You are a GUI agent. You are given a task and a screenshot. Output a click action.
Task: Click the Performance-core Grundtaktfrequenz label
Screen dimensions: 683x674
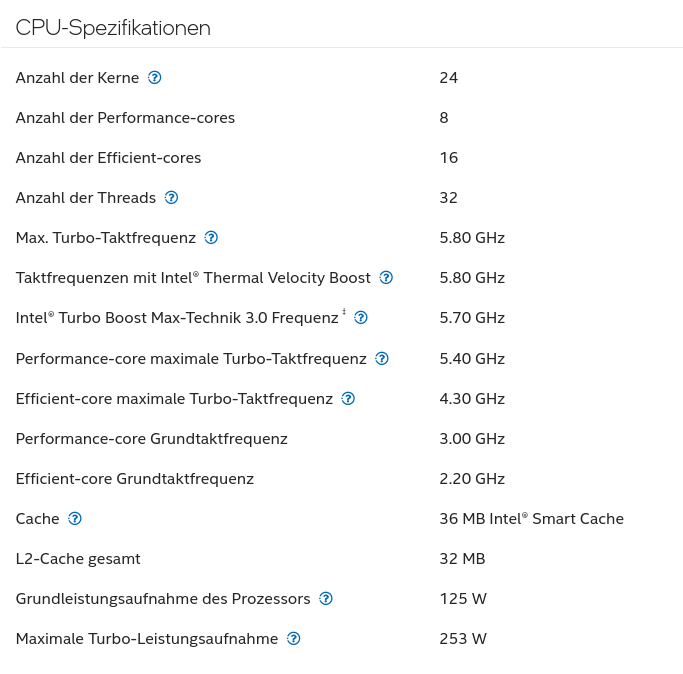pos(151,439)
